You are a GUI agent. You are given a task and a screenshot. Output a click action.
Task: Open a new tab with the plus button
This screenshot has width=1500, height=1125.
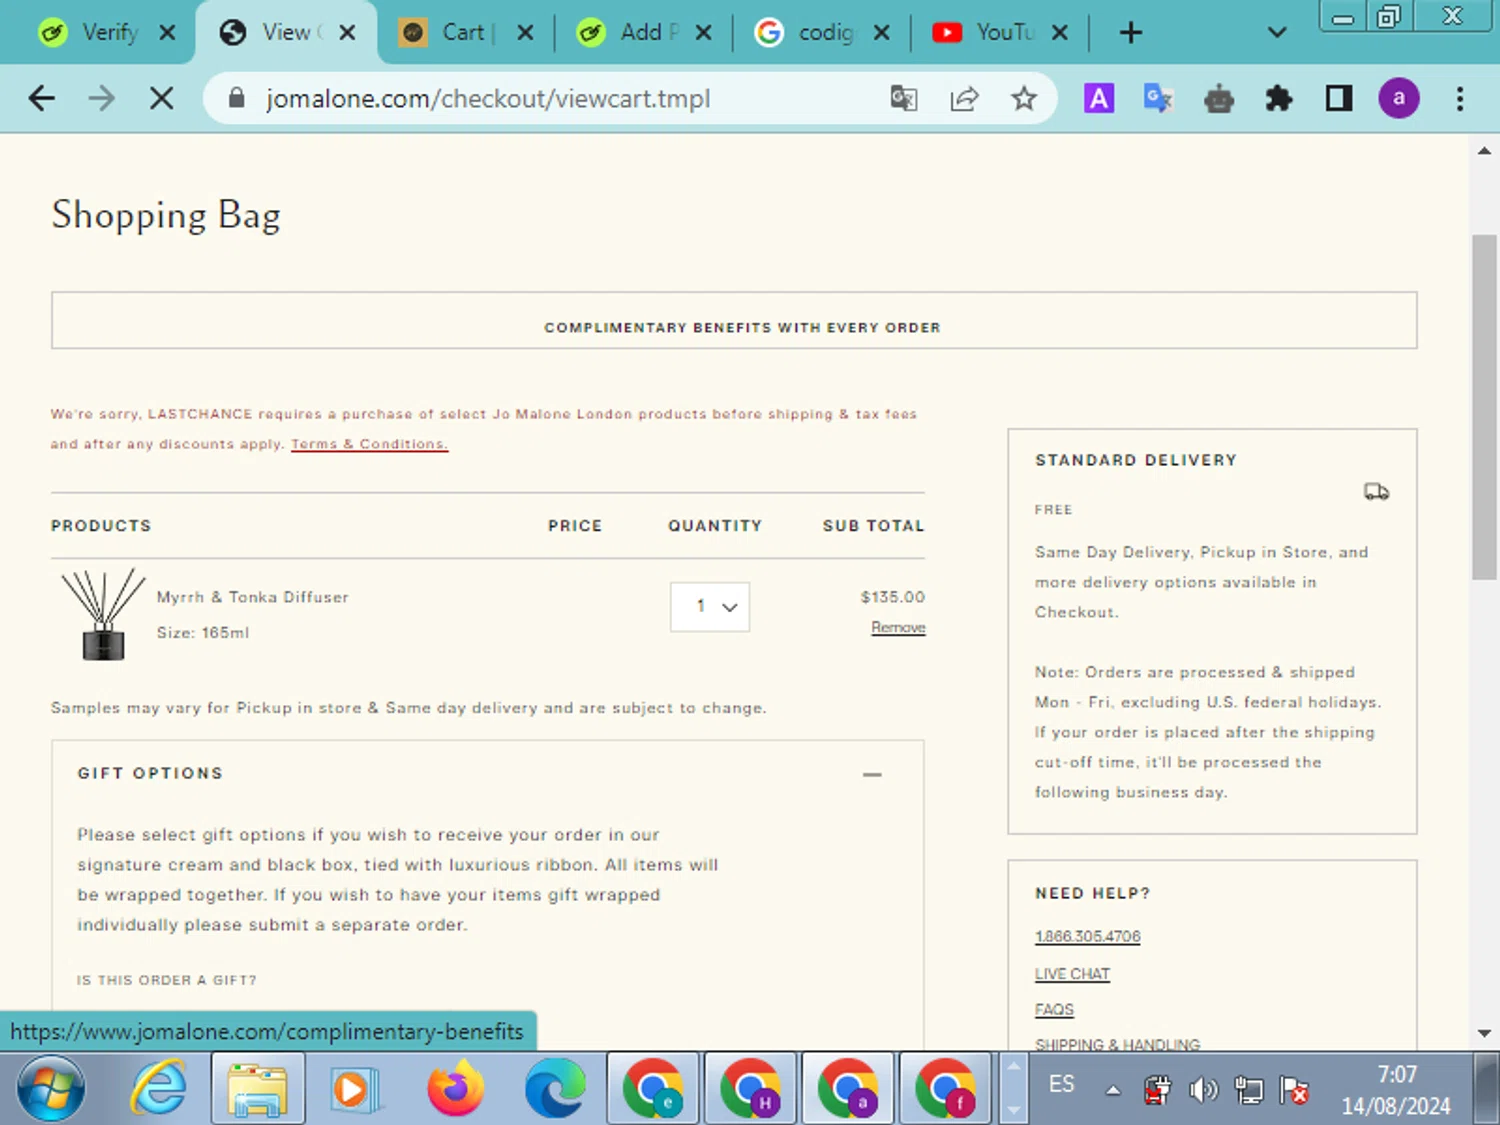pos(1130,32)
